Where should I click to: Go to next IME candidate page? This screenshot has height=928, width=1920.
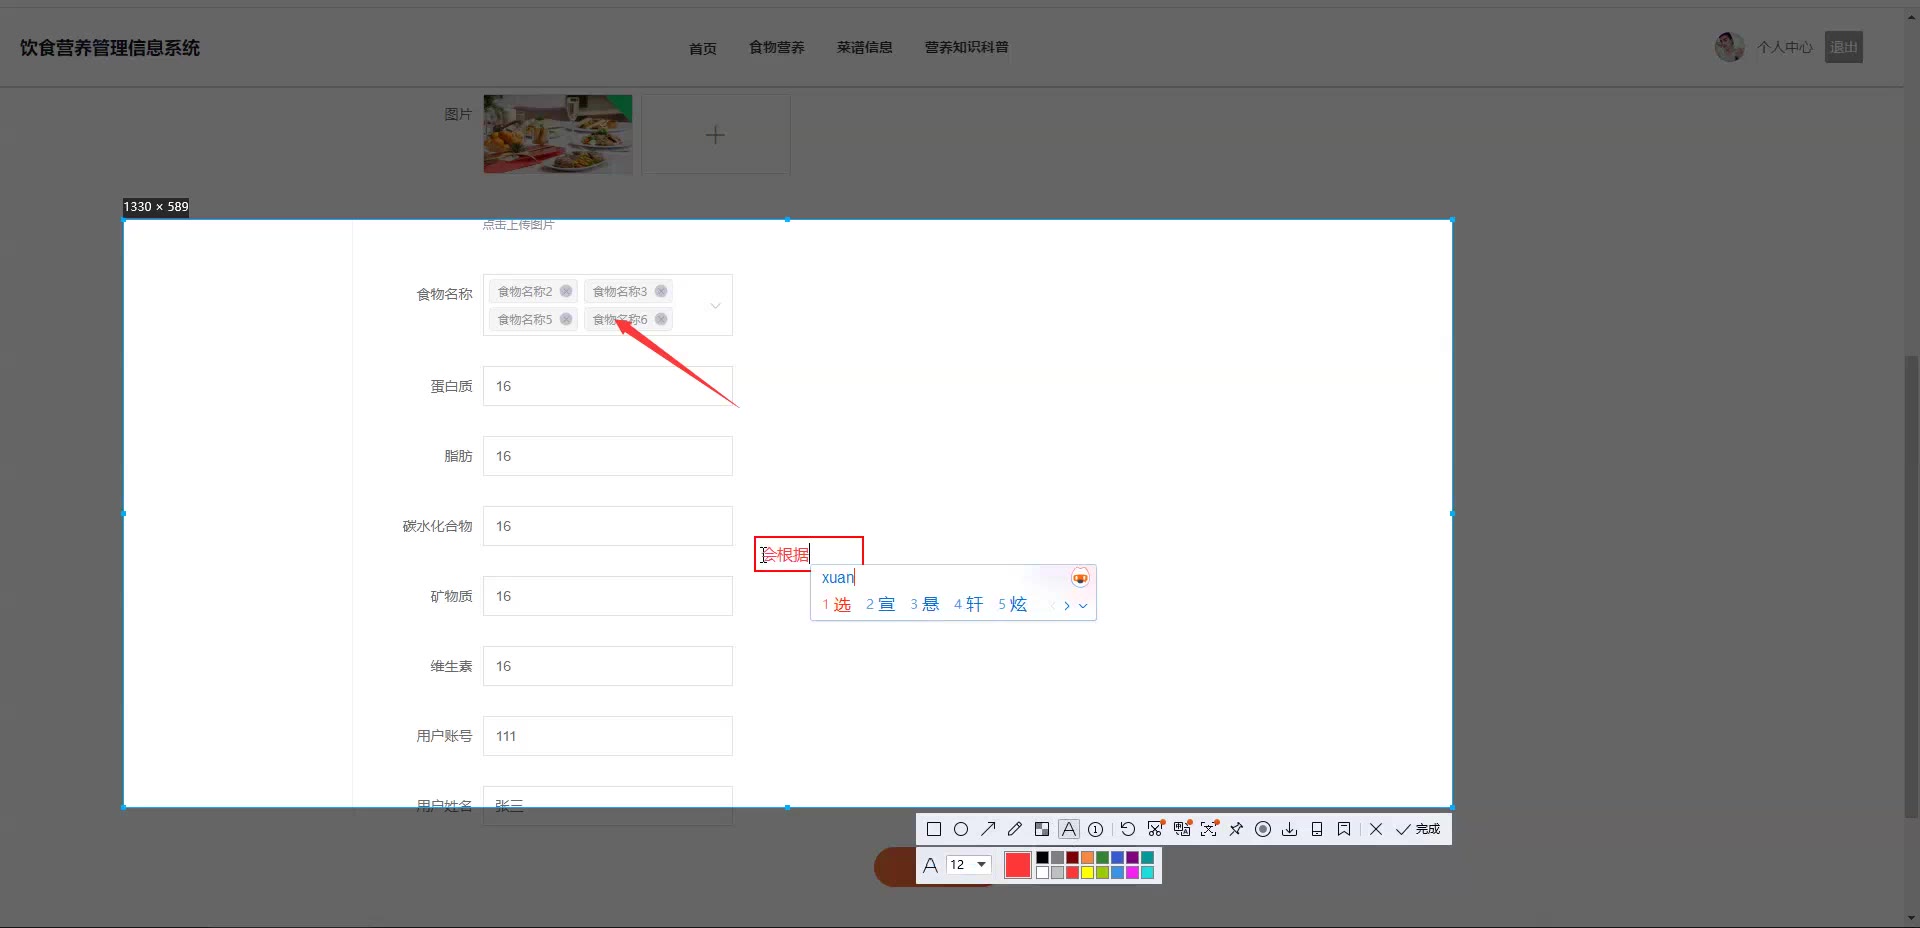[1067, 605]
